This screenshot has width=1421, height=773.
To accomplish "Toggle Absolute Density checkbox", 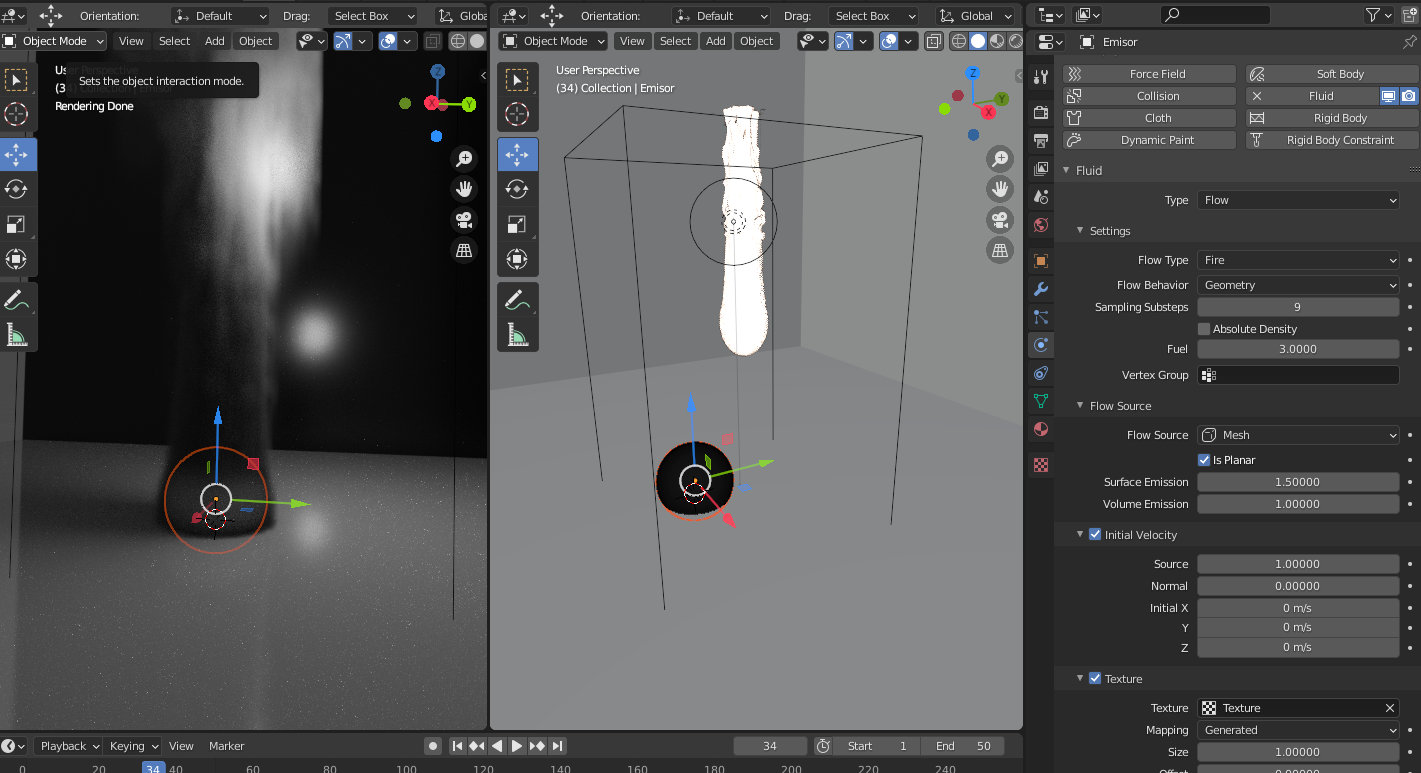I will (x=1204, y=329).
